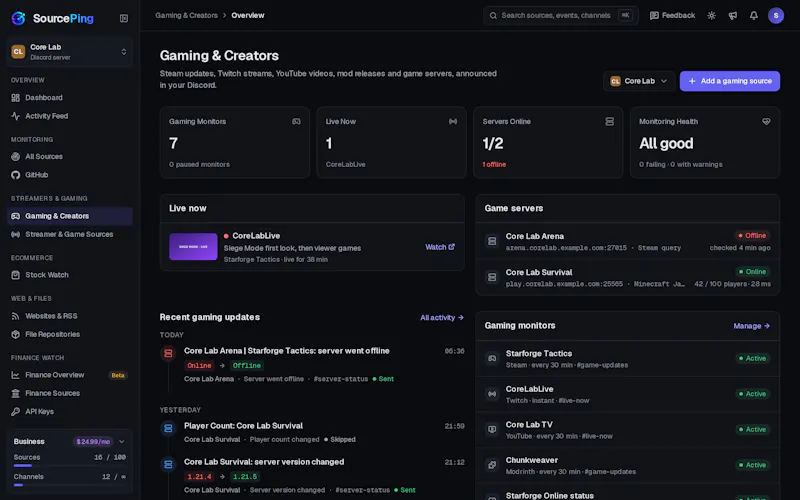Open Websites & RSS section
The height and width of the screenshot is (500, 800).
point(70,316)
